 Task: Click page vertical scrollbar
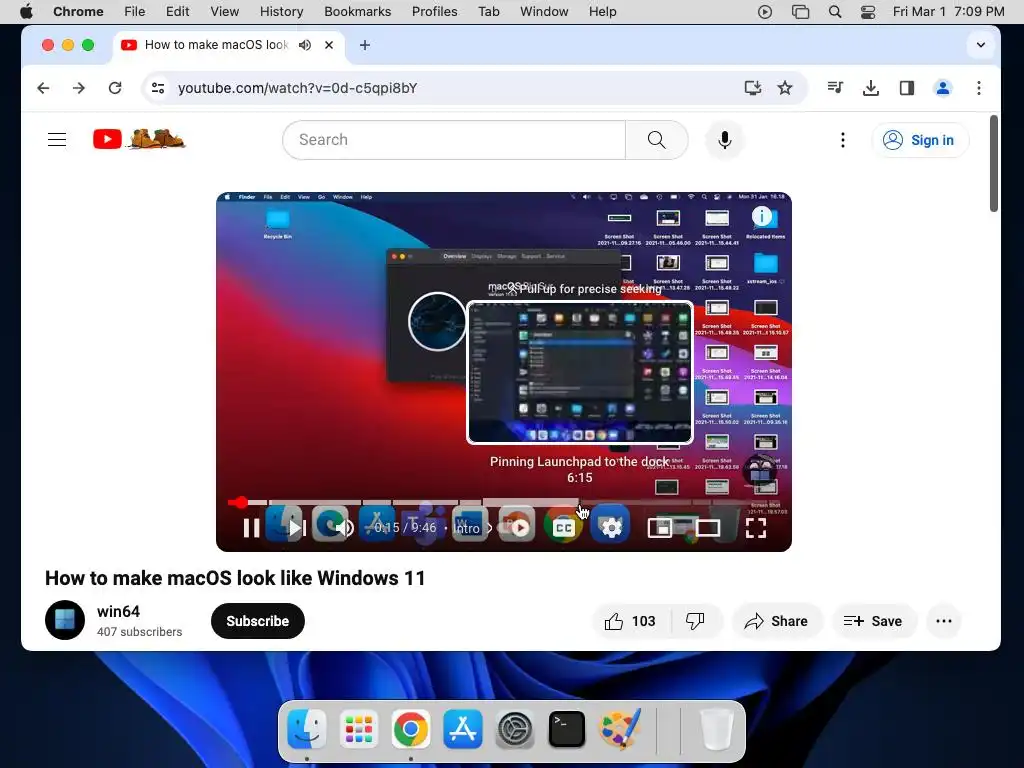pyautogui.click(x=993, y=163)
